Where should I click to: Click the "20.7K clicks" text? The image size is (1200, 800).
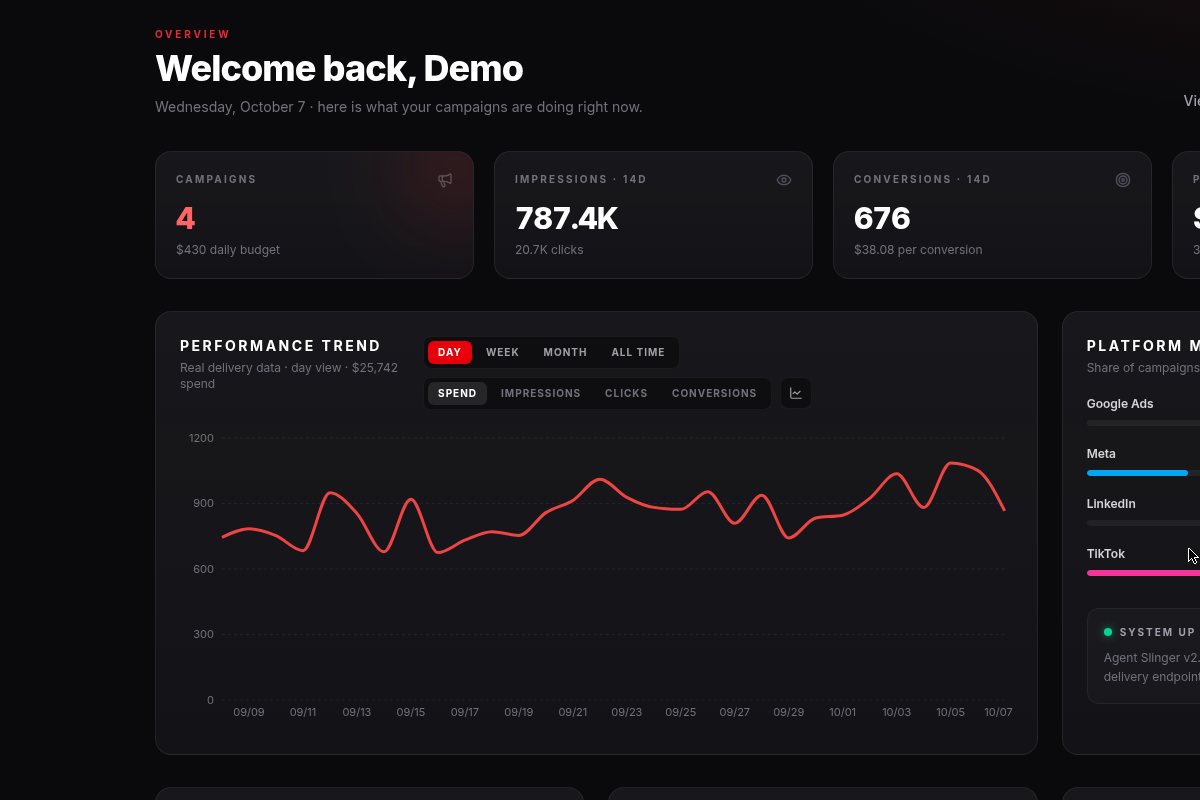coord(549,250)
